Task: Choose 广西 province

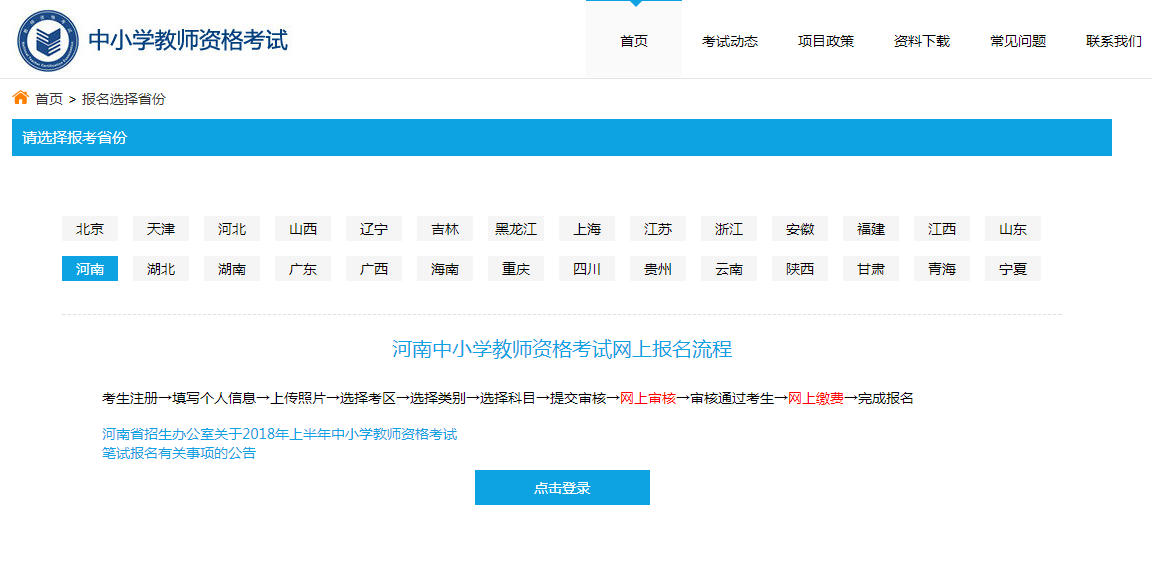Action: [374, 268]
